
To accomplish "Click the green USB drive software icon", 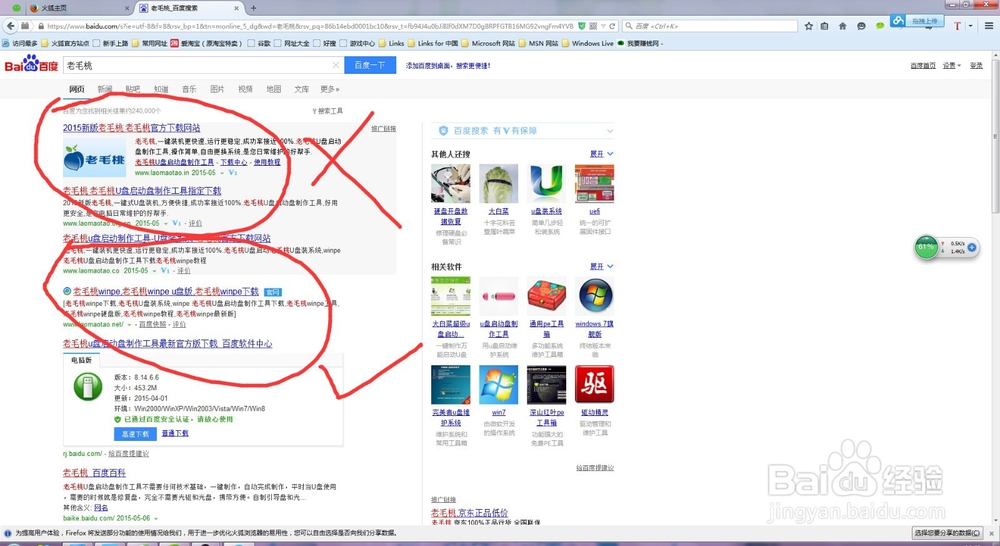I will tap(88, 387).
